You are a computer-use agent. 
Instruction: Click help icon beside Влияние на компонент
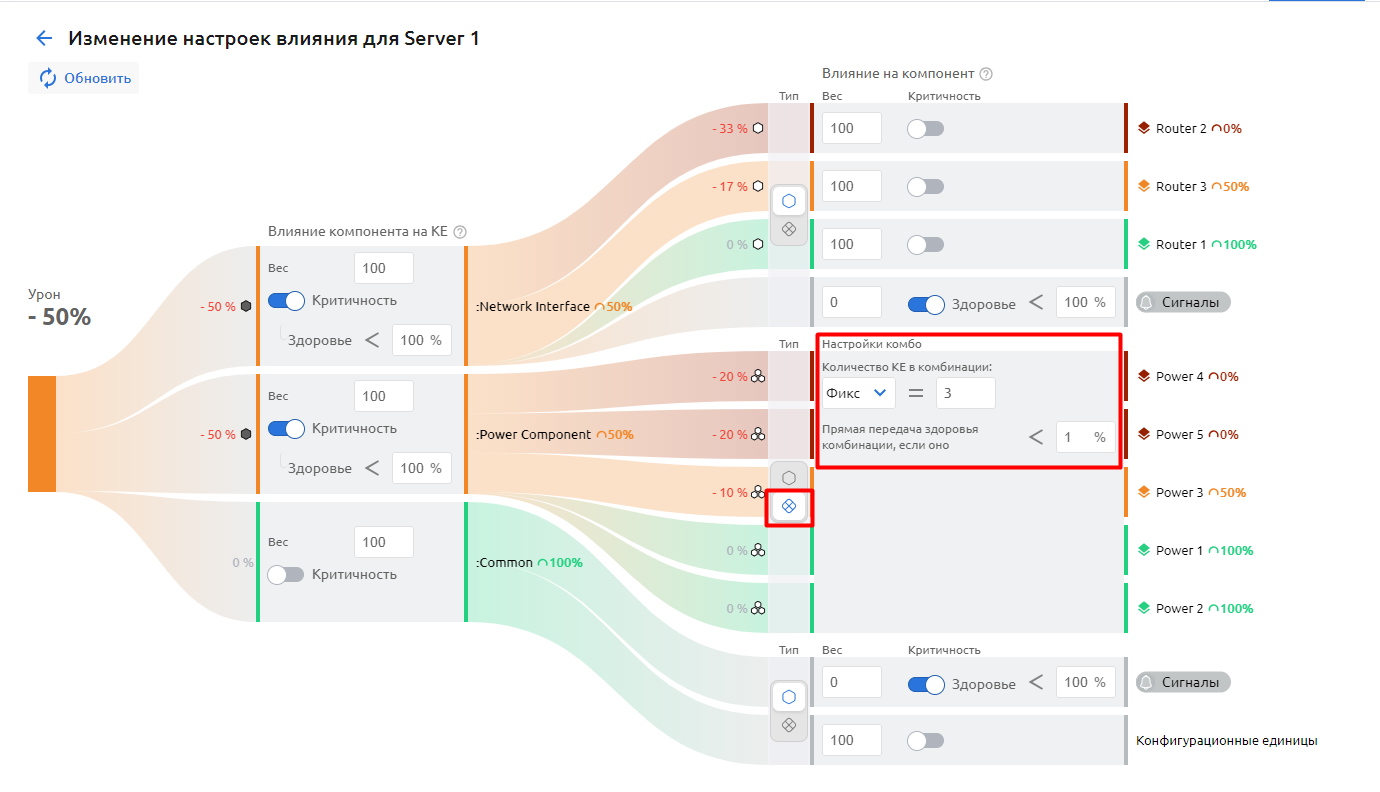point(986,74)
